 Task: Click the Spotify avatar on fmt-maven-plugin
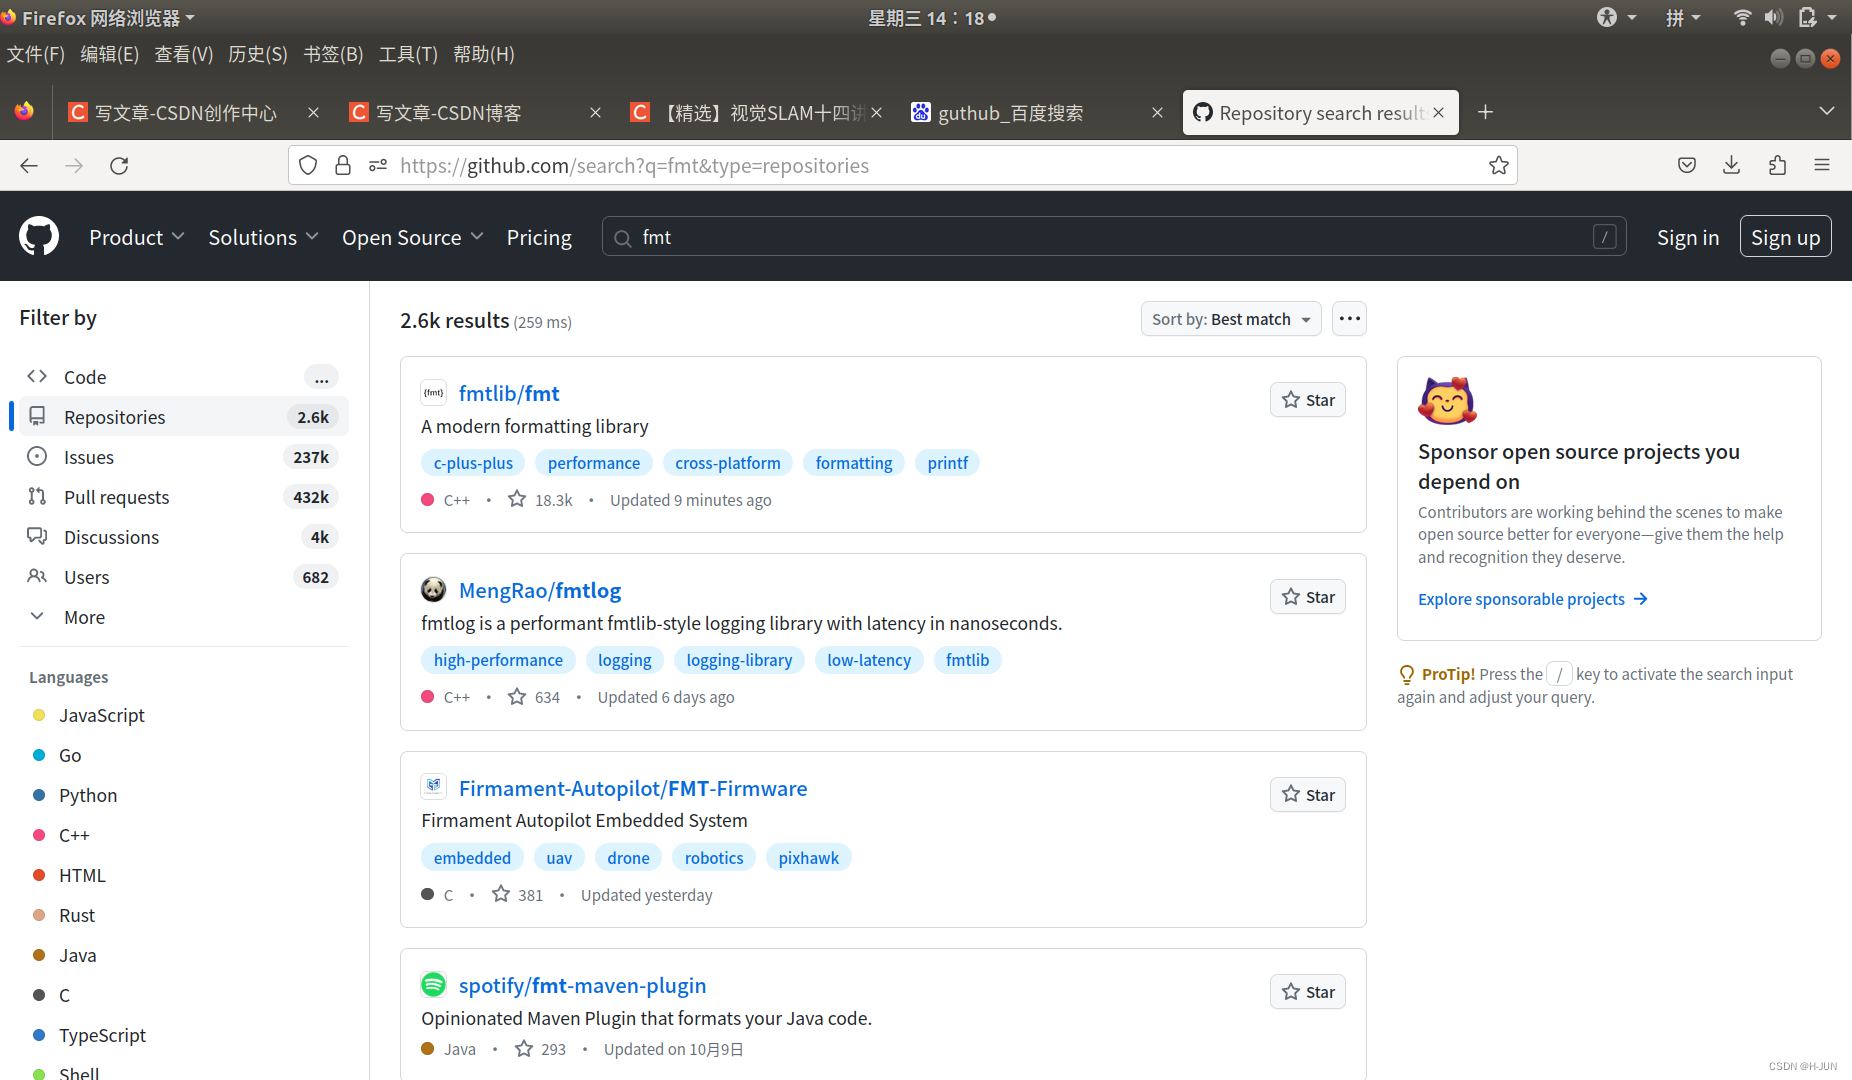(433, 984)
